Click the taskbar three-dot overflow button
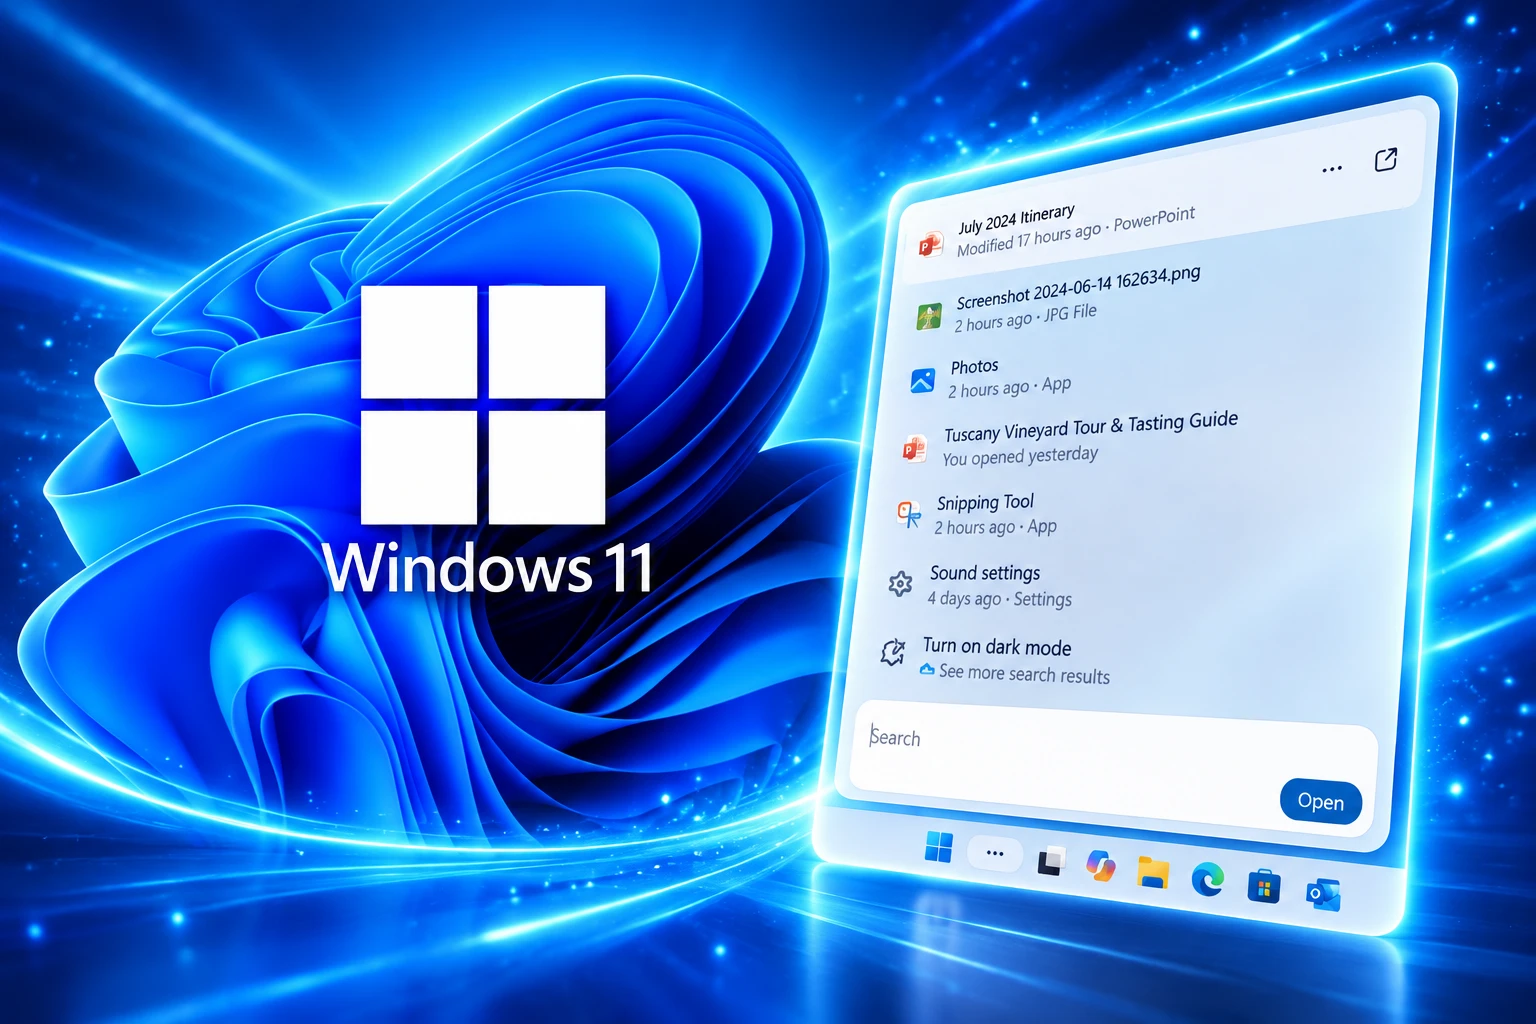This screenshot has height=1024, width=1536. [994, 853]
